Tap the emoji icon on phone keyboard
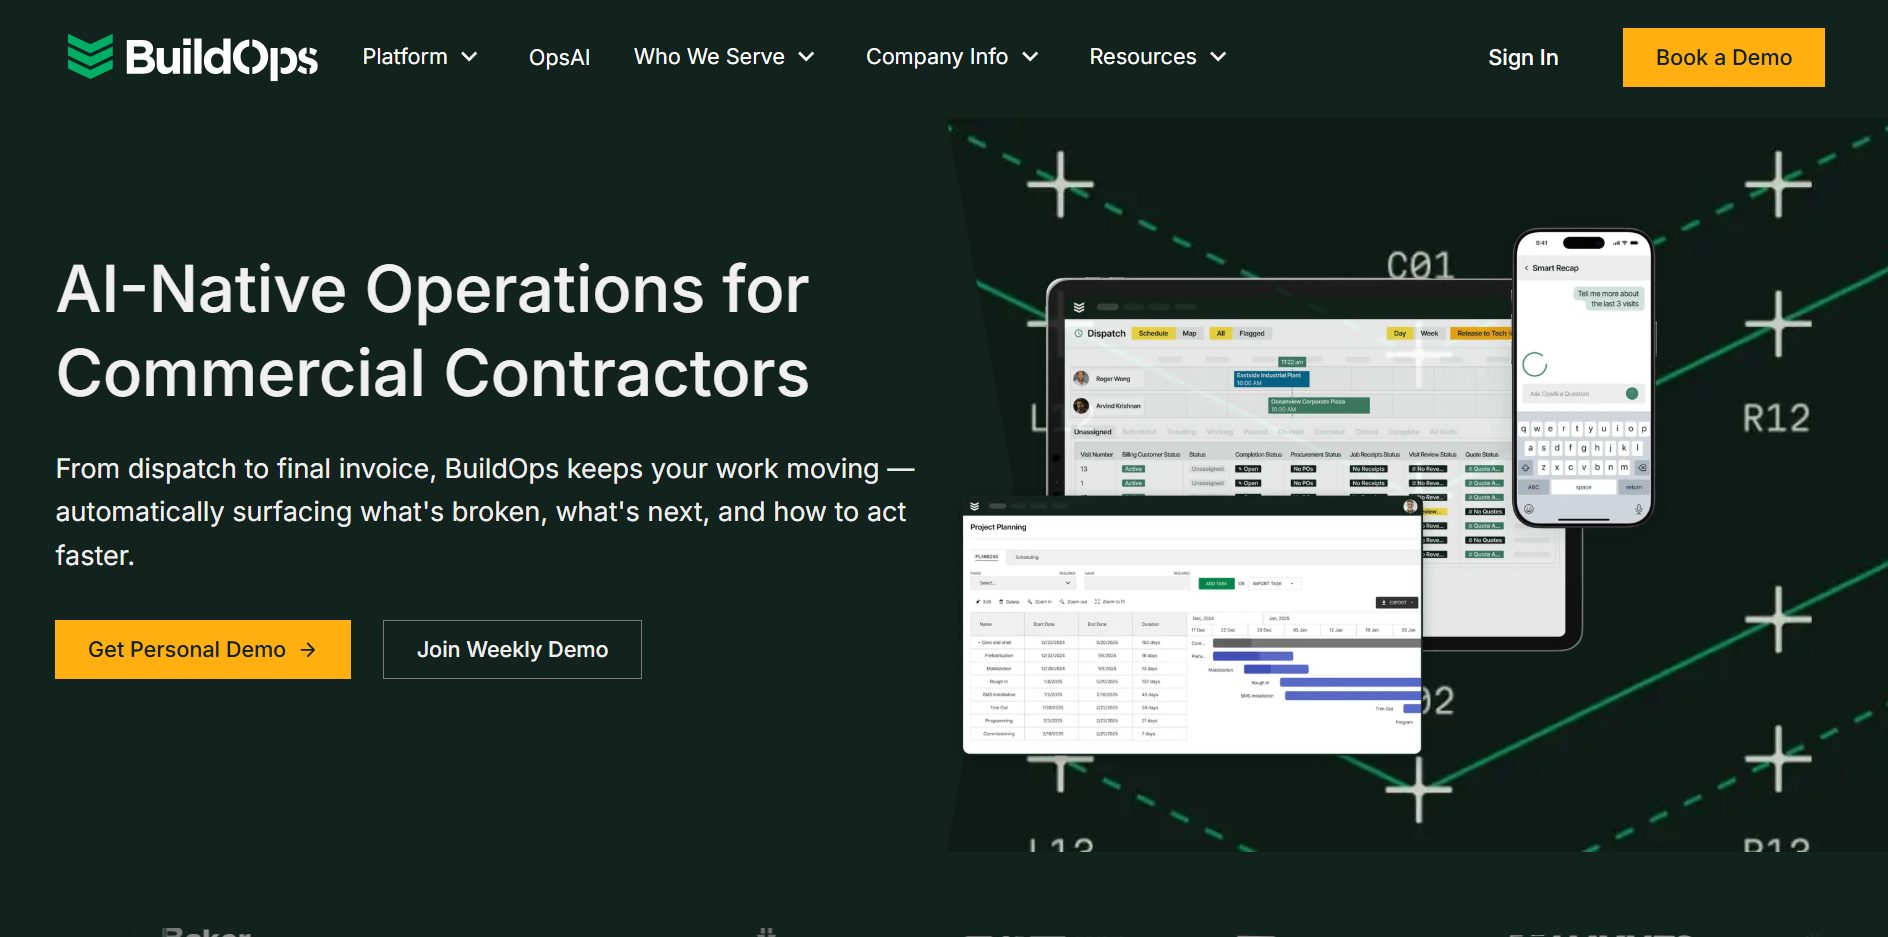This screenshot has width=1888, height=937. [x=1528, y=509]
